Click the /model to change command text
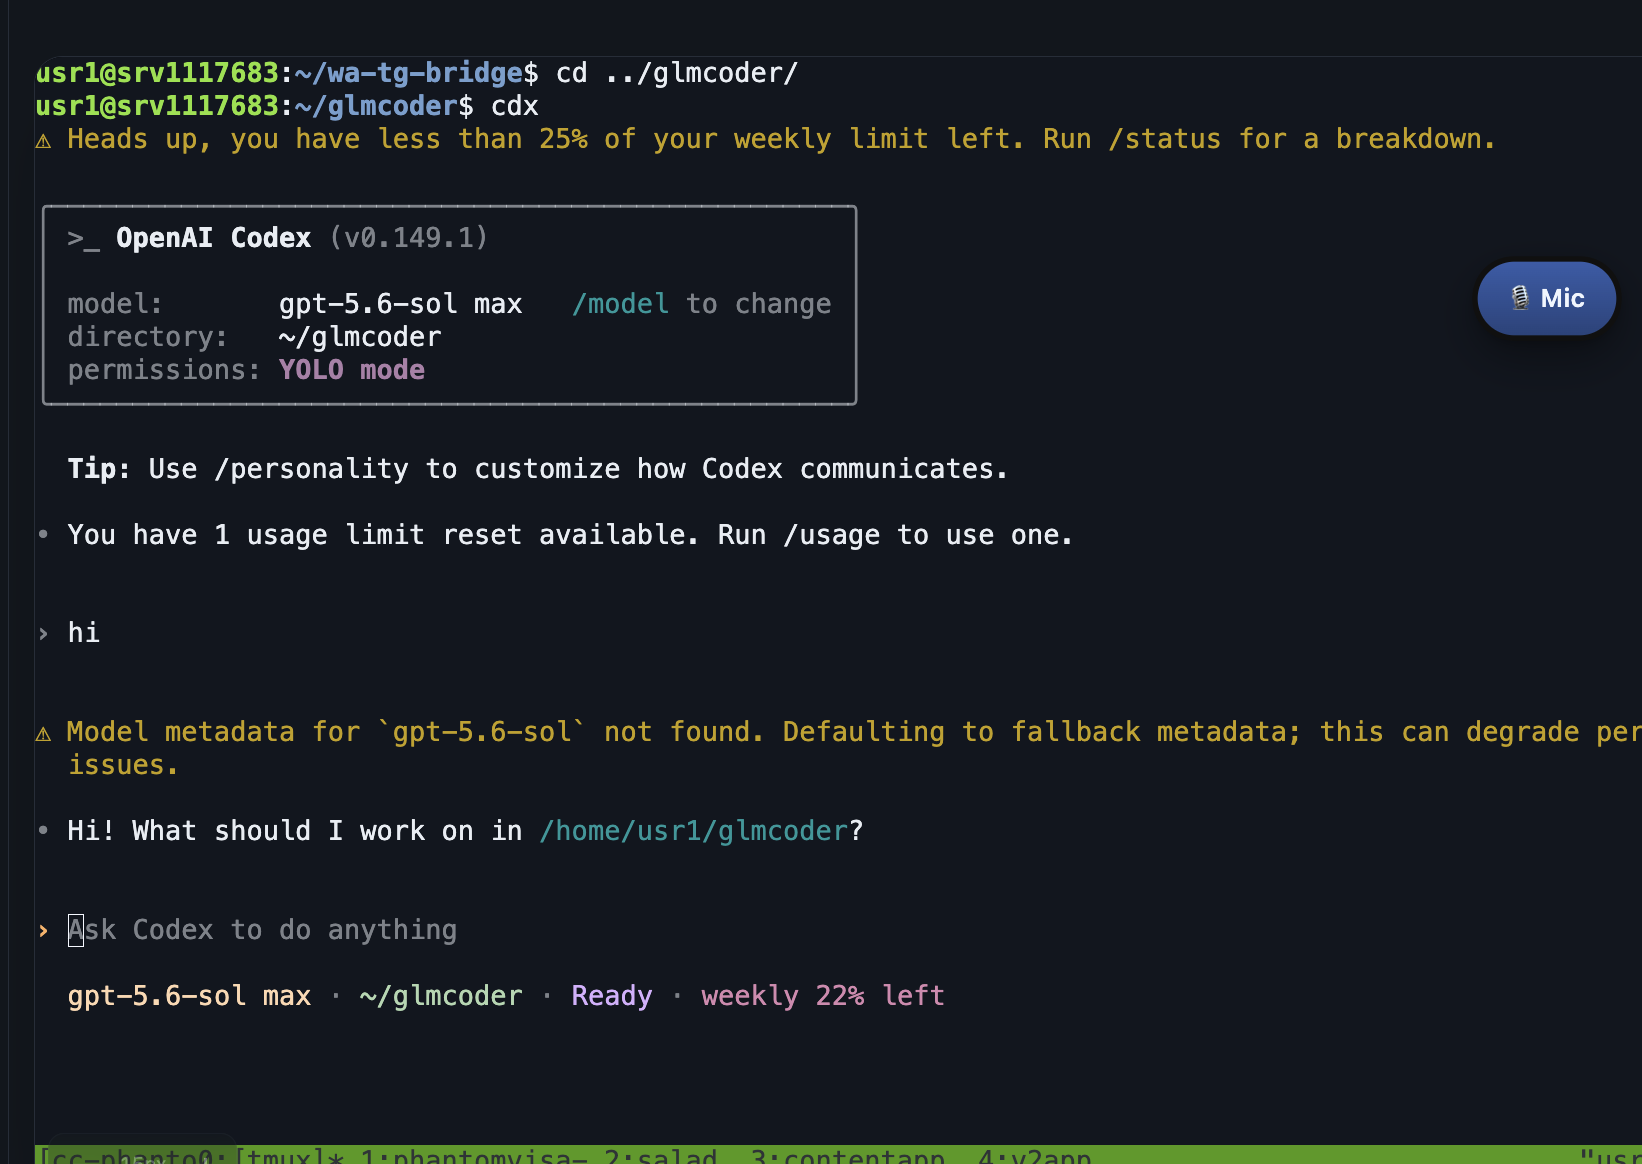 coord(701,304)
